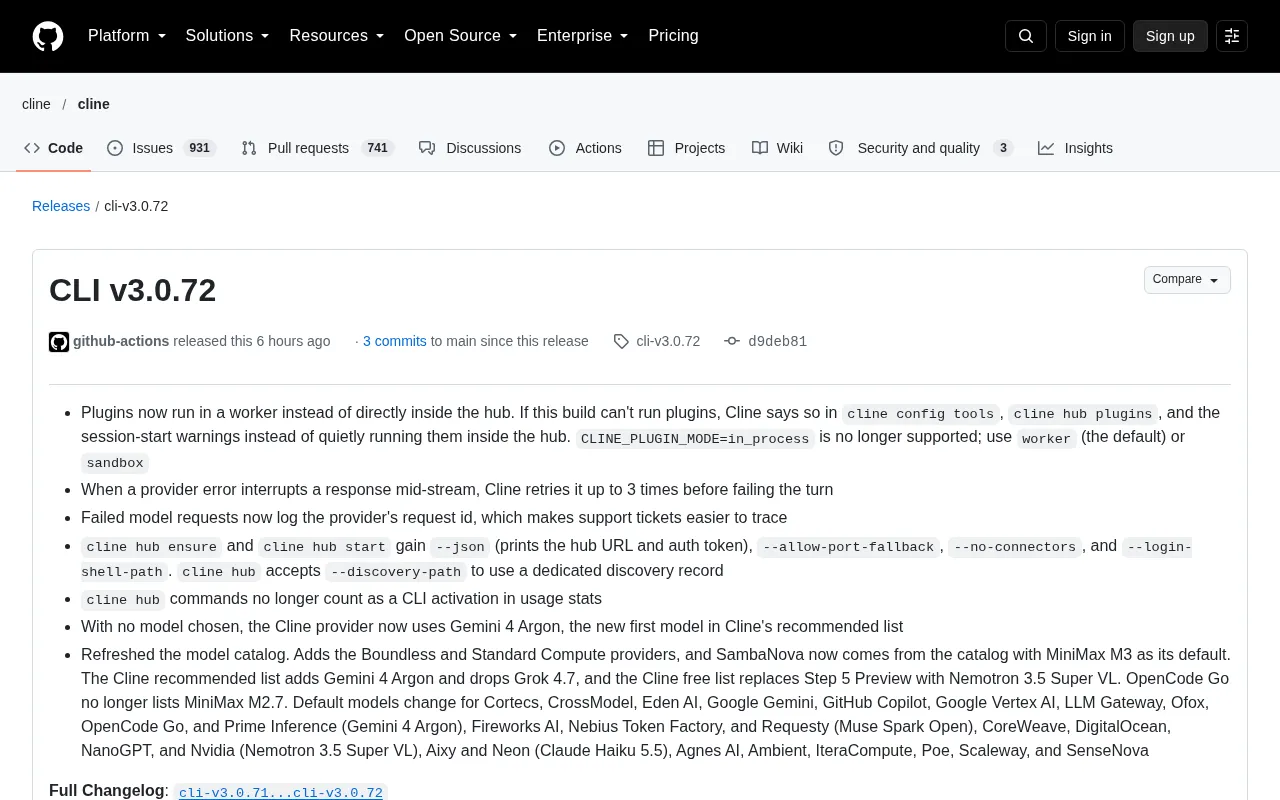Open the Actions tab
This screenshot has height=800, width=1280.
[x=585, y=148]
